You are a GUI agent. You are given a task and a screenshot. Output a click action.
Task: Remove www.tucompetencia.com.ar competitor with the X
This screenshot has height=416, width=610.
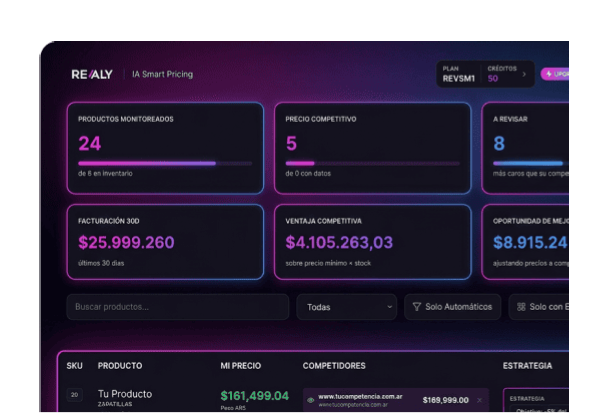[x=479, y=400]
